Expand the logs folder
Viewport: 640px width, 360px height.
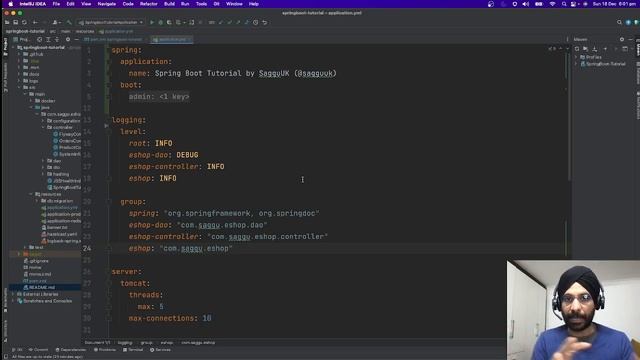coord(19,81)
